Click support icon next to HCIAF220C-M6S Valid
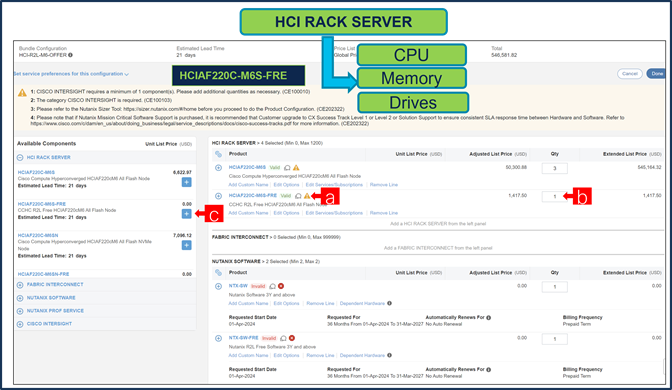672x390 pixels. pyautogui.click(x=287, y=168)
